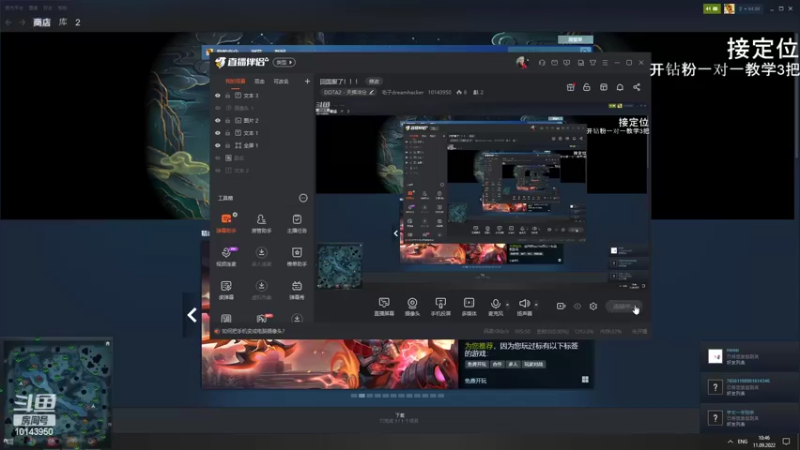Expand speaker options arrow
This screenshot has width=800, height=450.
click(x=536, y=305)
